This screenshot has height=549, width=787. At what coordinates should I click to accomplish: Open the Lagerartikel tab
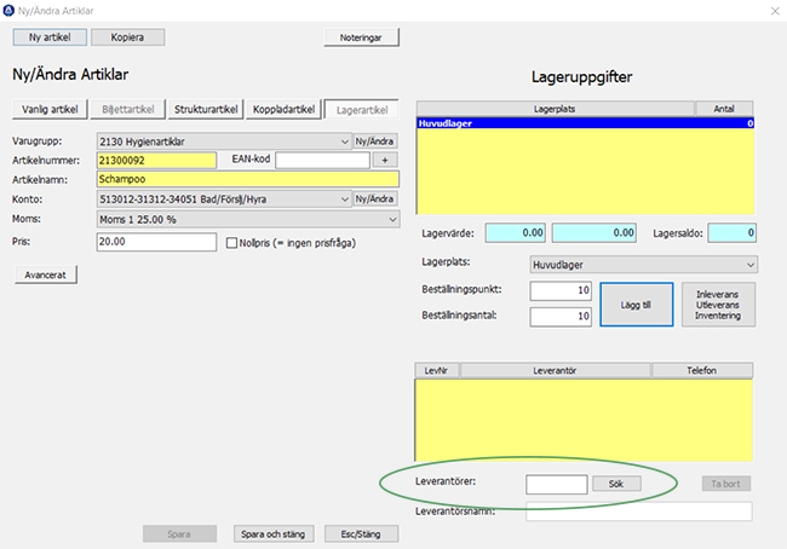[x=362, y=110]
